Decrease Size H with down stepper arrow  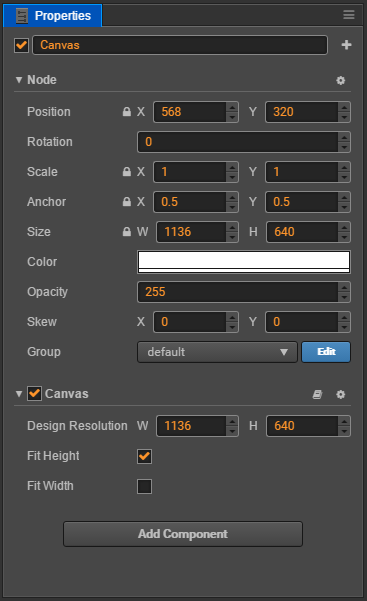pos(344,237)
